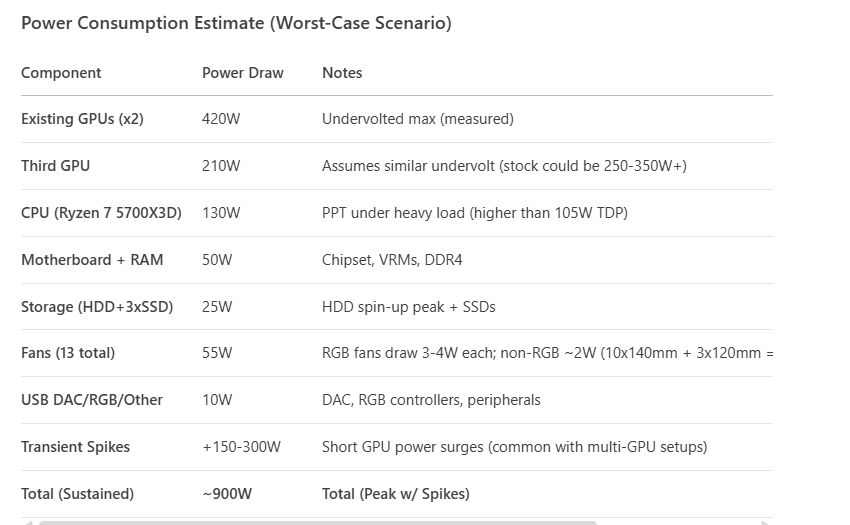Click the Total (Peak w/ Spikes) cell
The width and height of the screenshot is (850, 525).
[x=396, y=494]
